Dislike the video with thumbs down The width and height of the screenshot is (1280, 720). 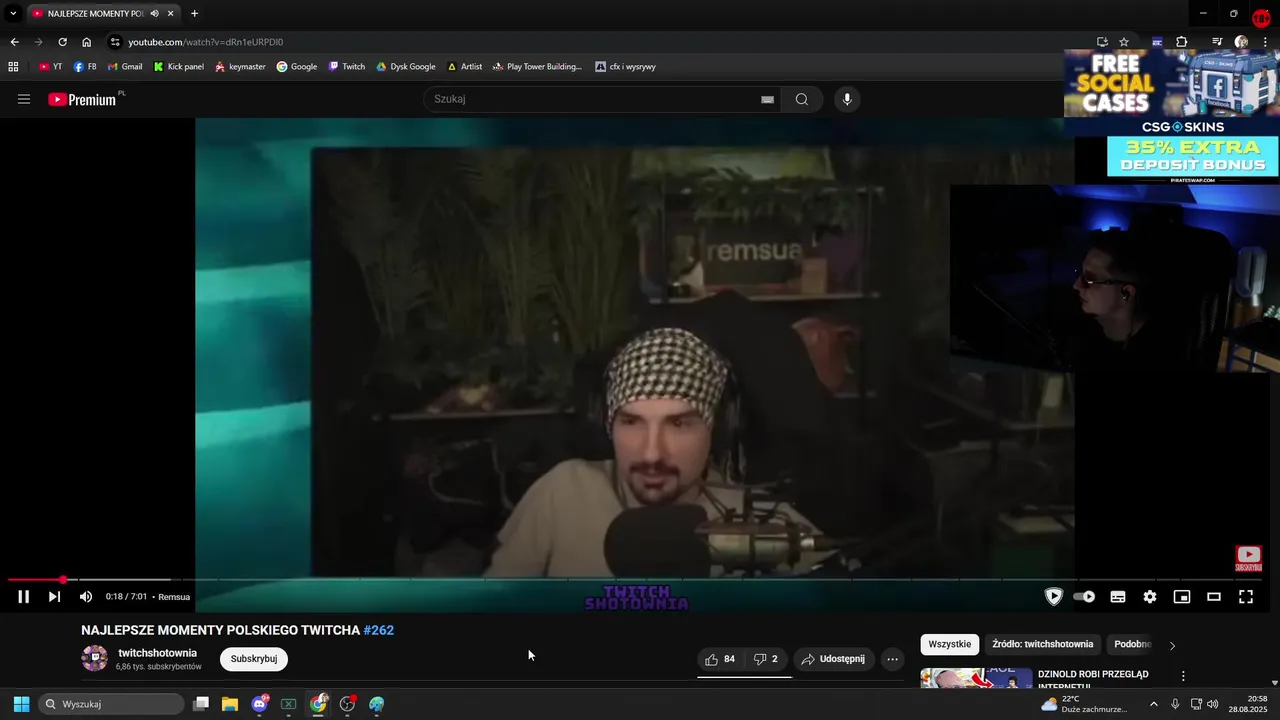[766, 659]
